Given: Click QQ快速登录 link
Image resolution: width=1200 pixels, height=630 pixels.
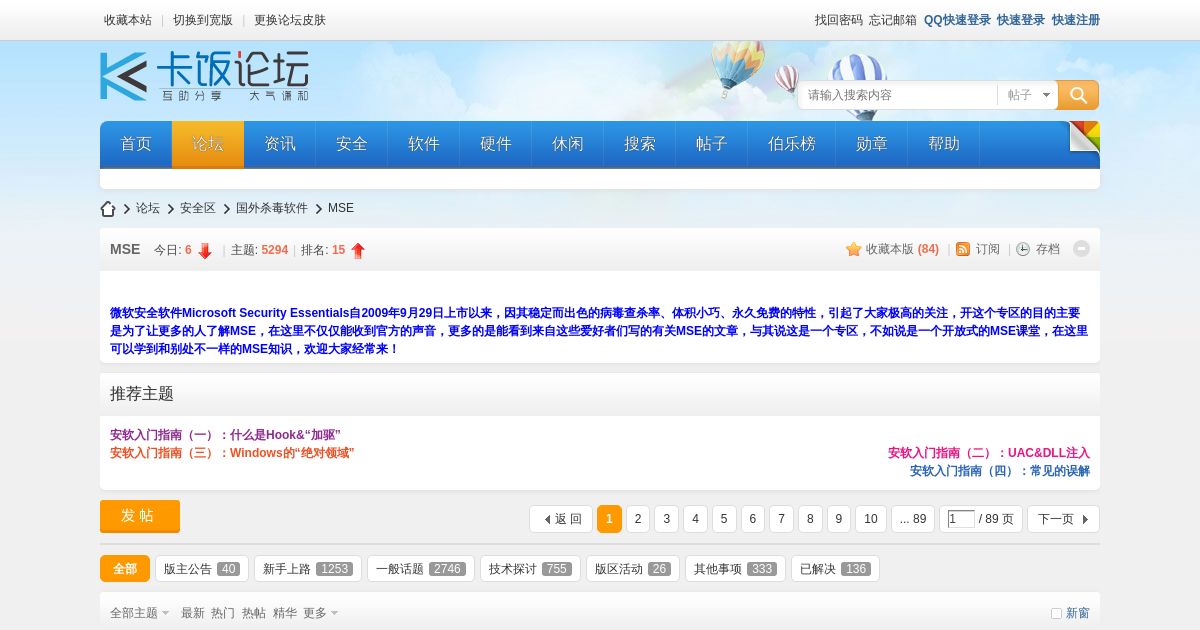Looking at the screenshot, I should tap(957, 20).
